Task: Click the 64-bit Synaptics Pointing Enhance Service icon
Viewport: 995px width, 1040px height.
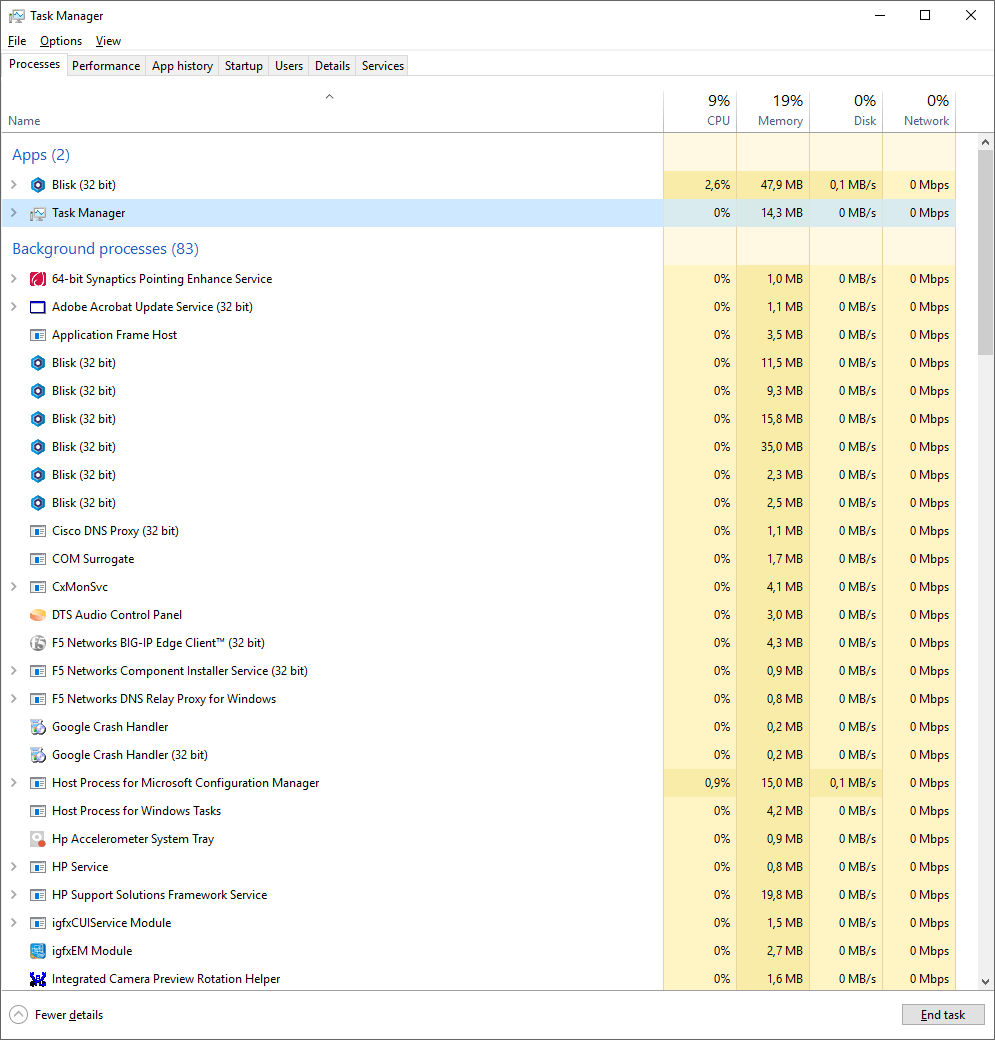Action: (x=37, y=278)
